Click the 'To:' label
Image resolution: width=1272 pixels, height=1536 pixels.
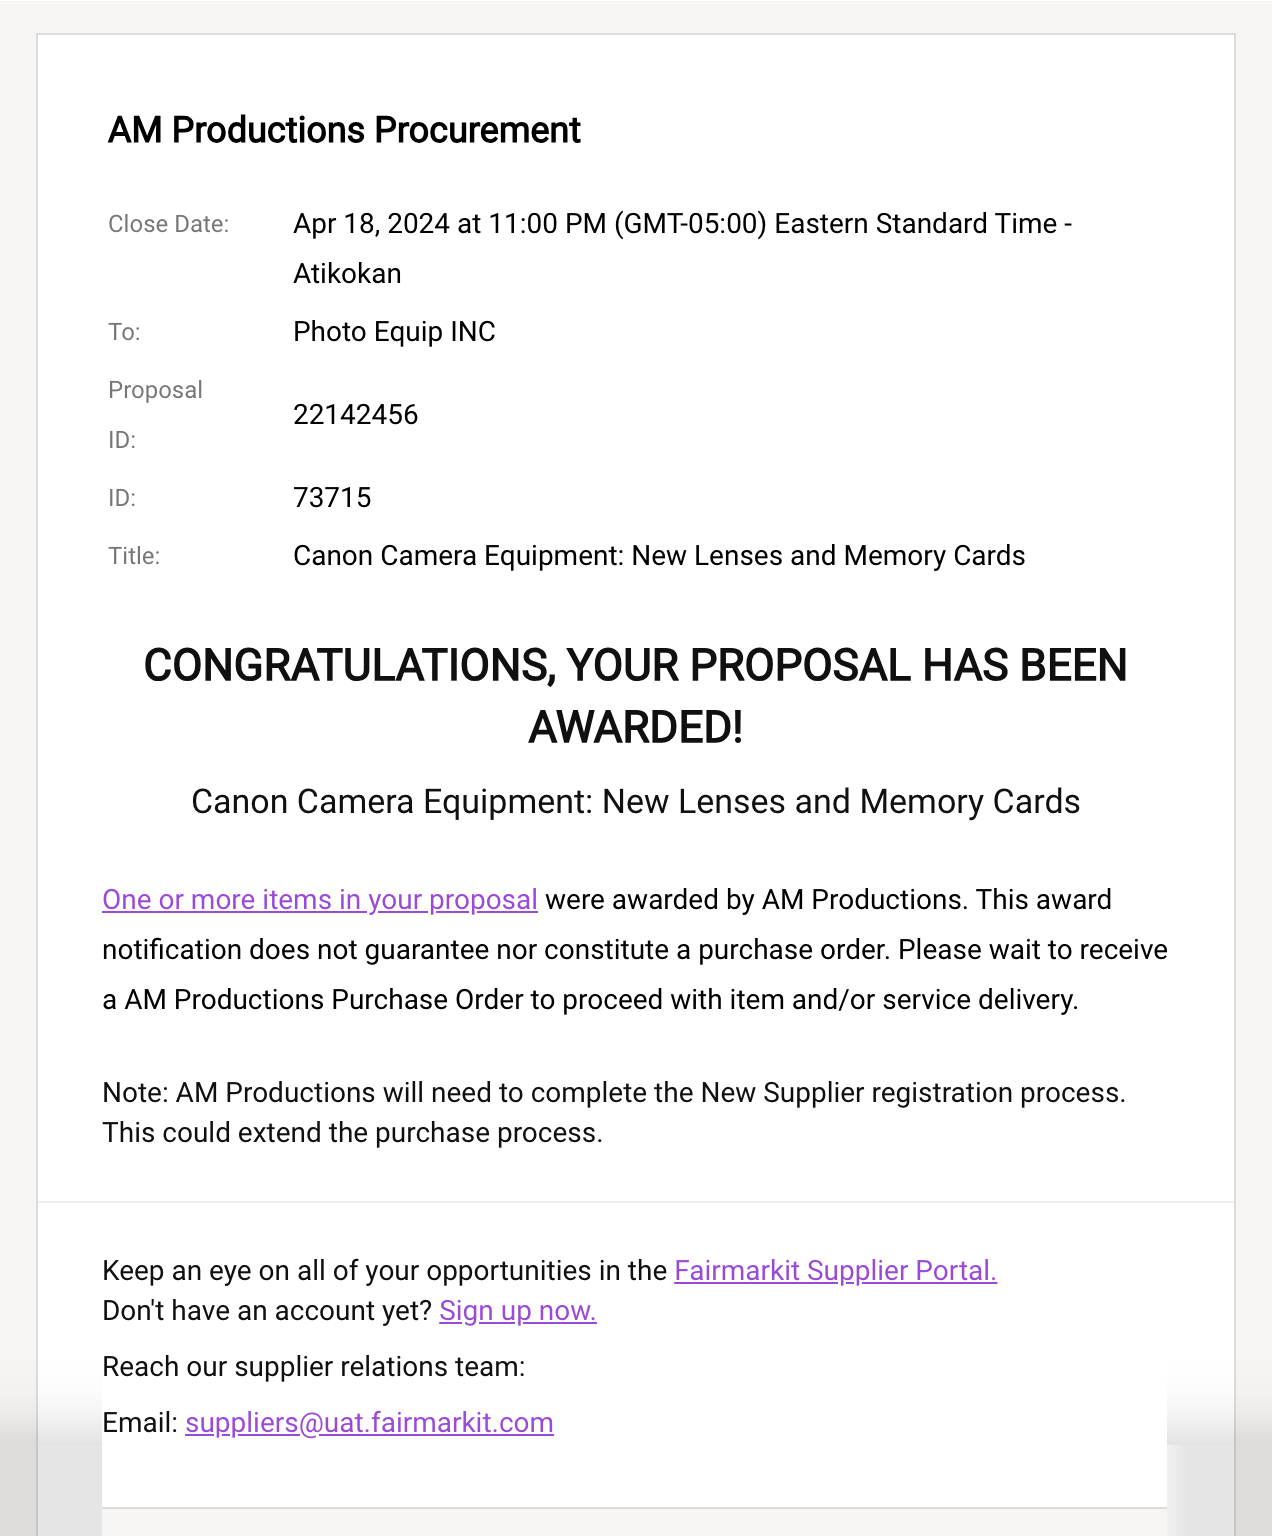coord(124,332)
